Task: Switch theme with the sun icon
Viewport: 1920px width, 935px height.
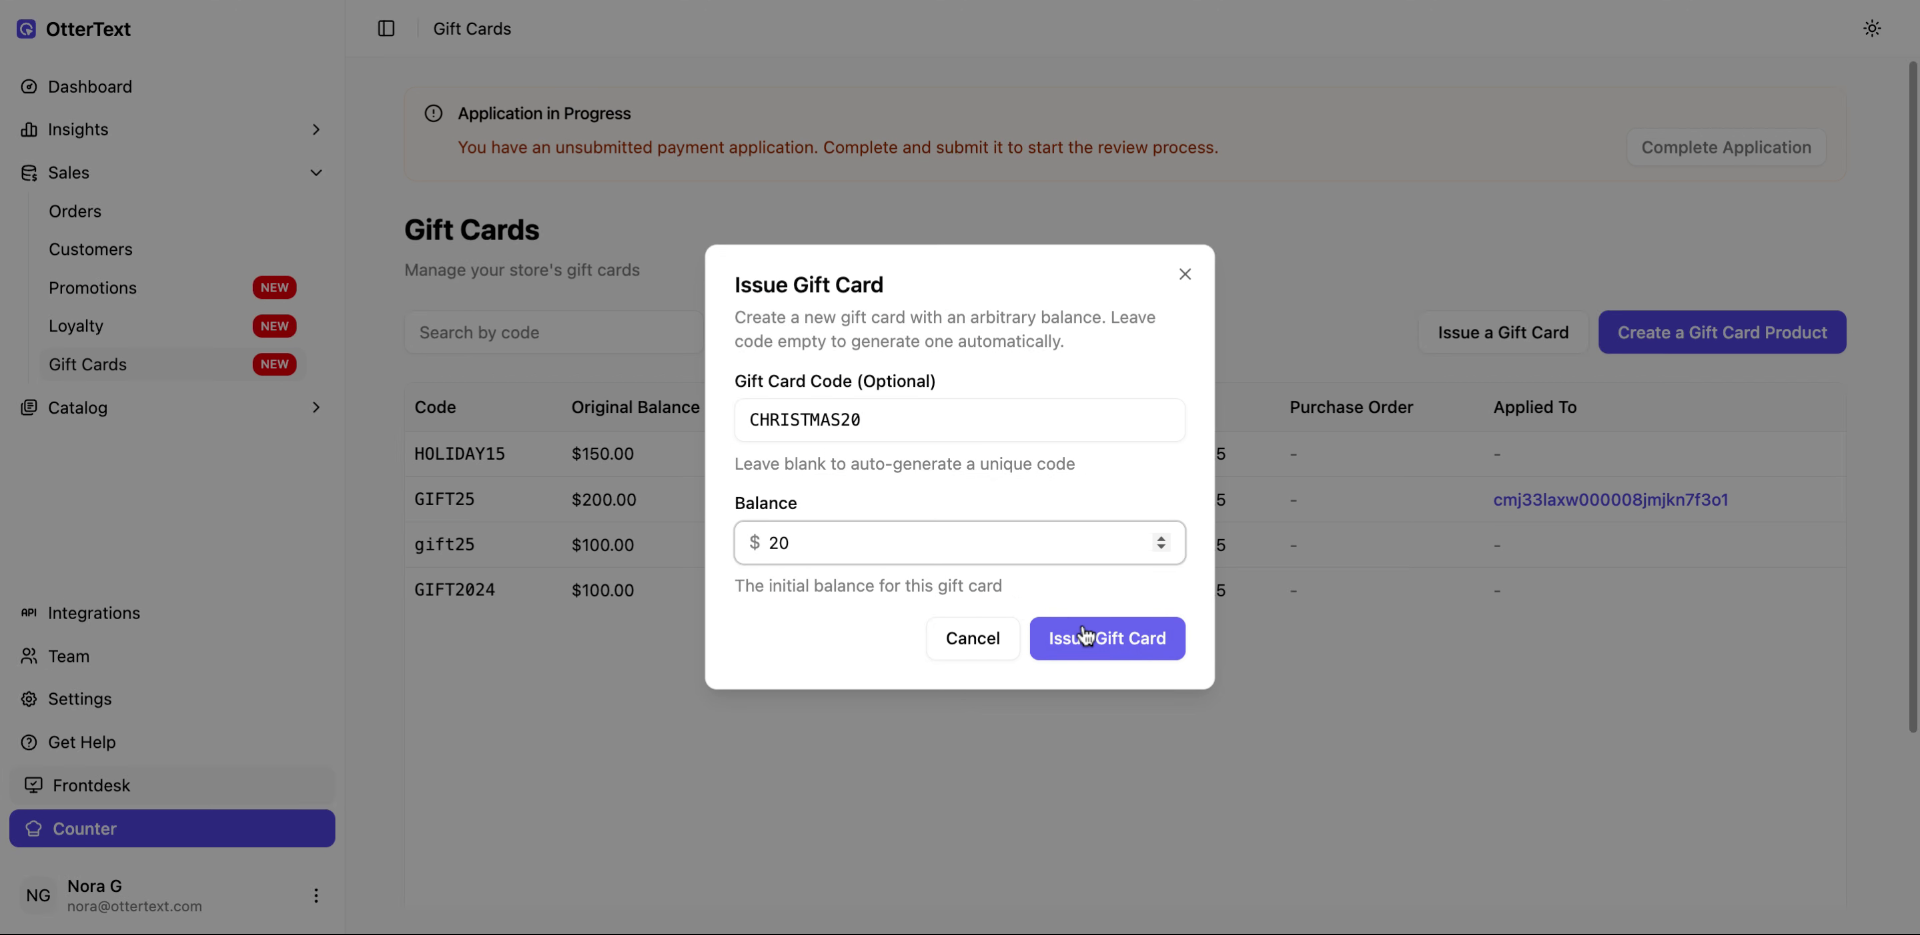Action: (1872, 29)
